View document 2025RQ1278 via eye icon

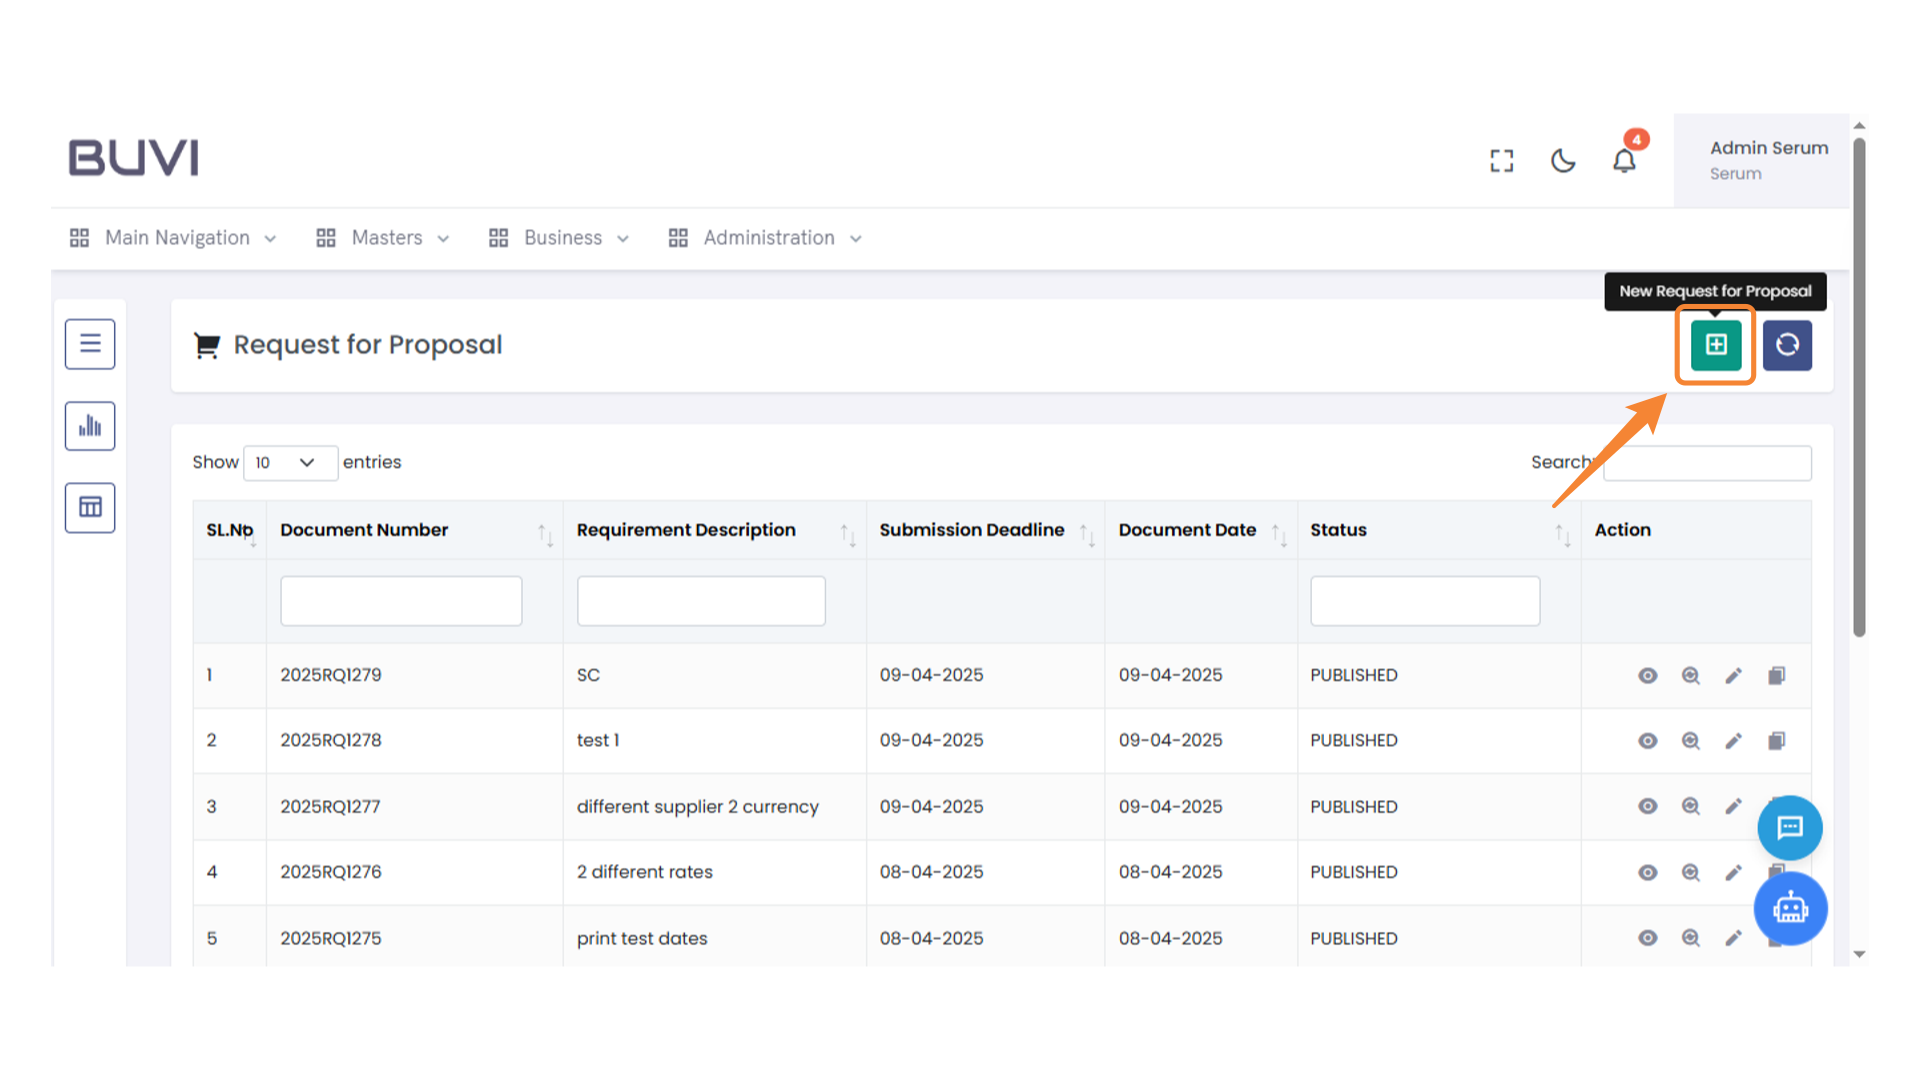tap(1647, 741)
